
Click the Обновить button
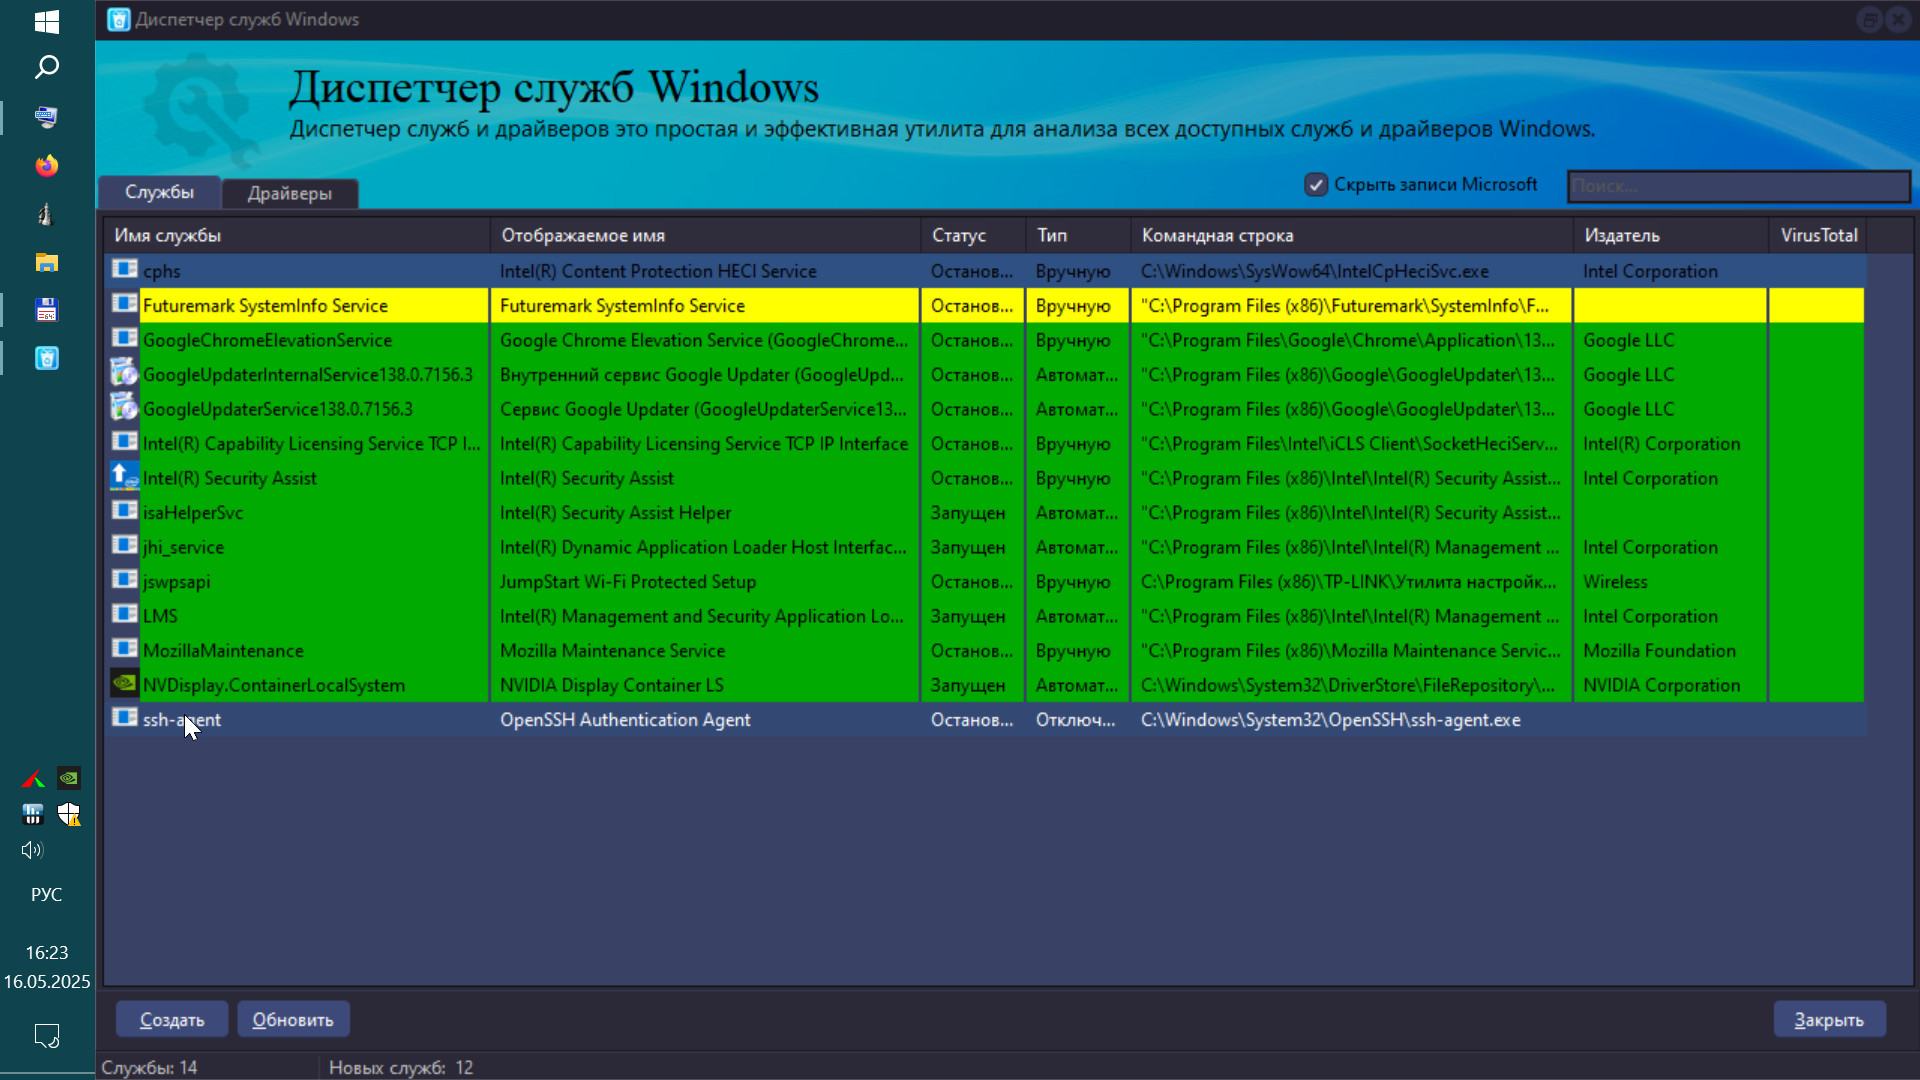(x=293, y=1019)
